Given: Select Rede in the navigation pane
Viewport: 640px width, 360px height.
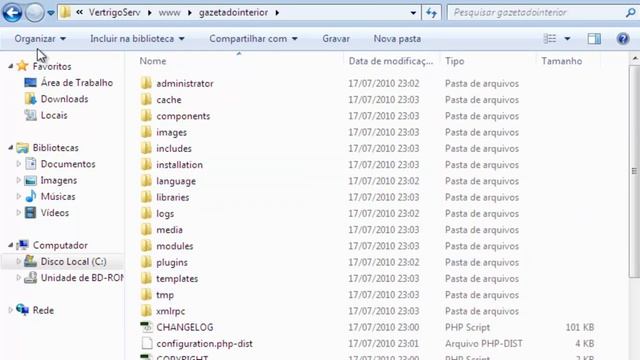Looking at the screenshot, I should (x=43, y=311).
